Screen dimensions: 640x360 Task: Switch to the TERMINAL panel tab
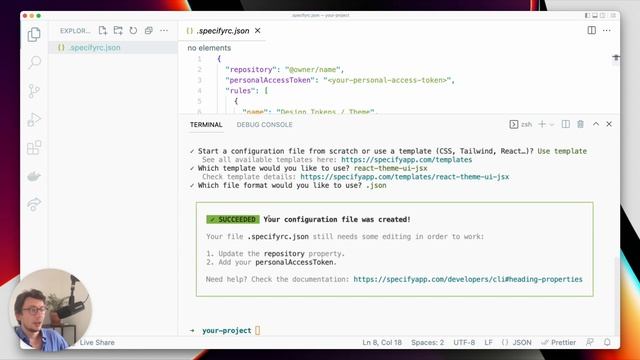point(206,124)
